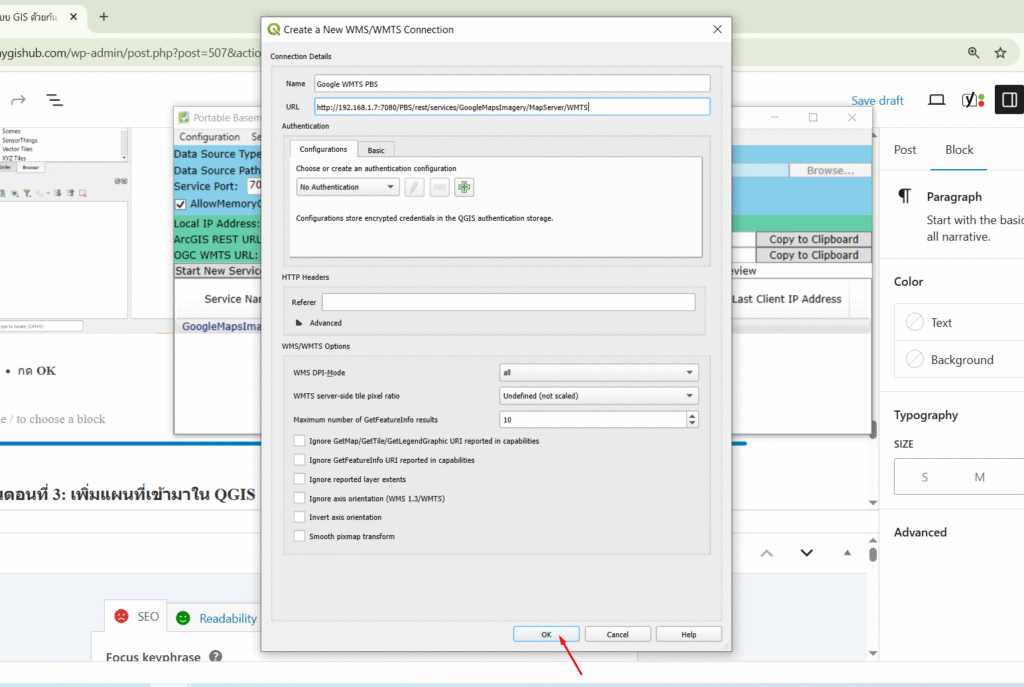Check Ignore GetFeatureInfo URI reported in capabilities

coord(299,460)
